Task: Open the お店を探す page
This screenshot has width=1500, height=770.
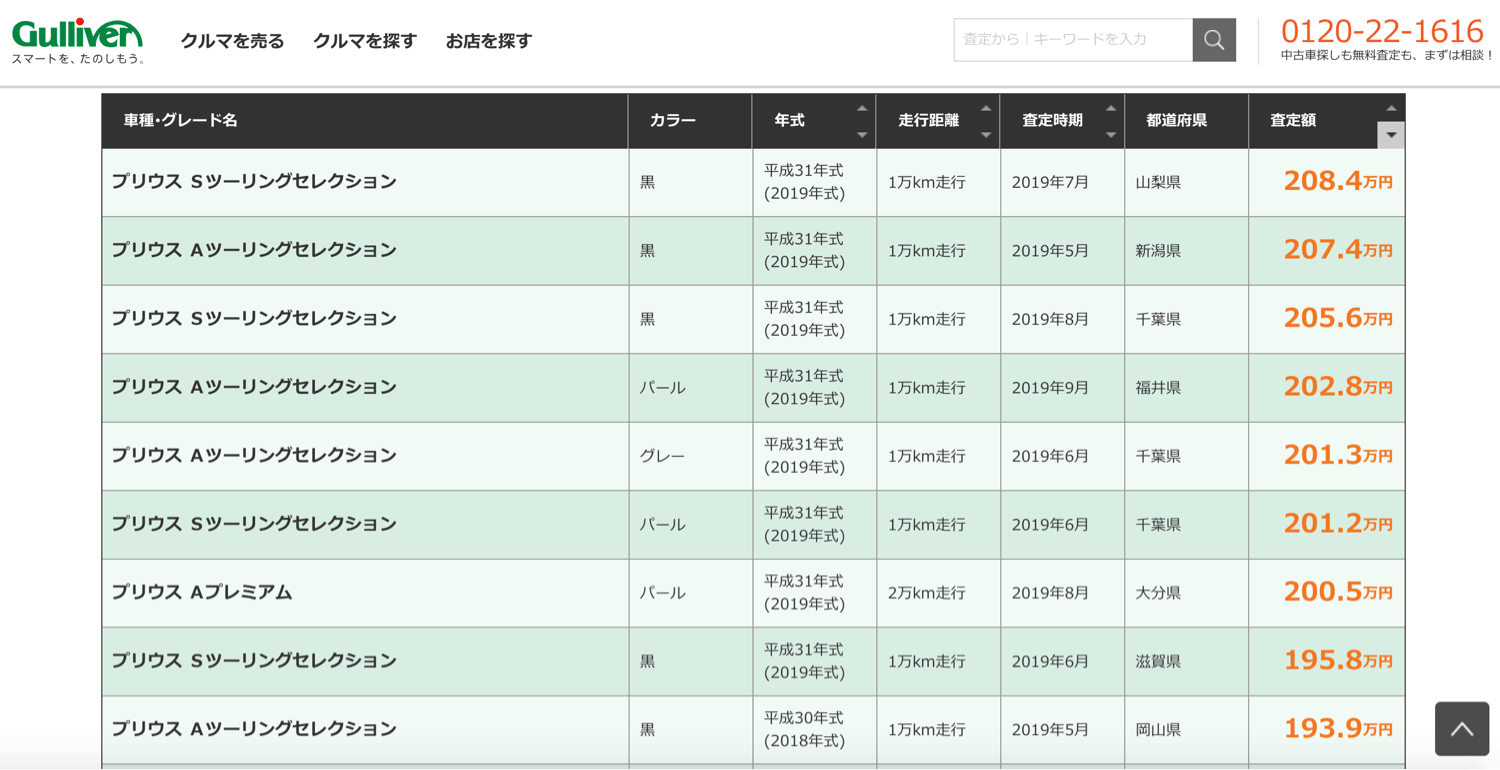Action: [x=487, y=41]
